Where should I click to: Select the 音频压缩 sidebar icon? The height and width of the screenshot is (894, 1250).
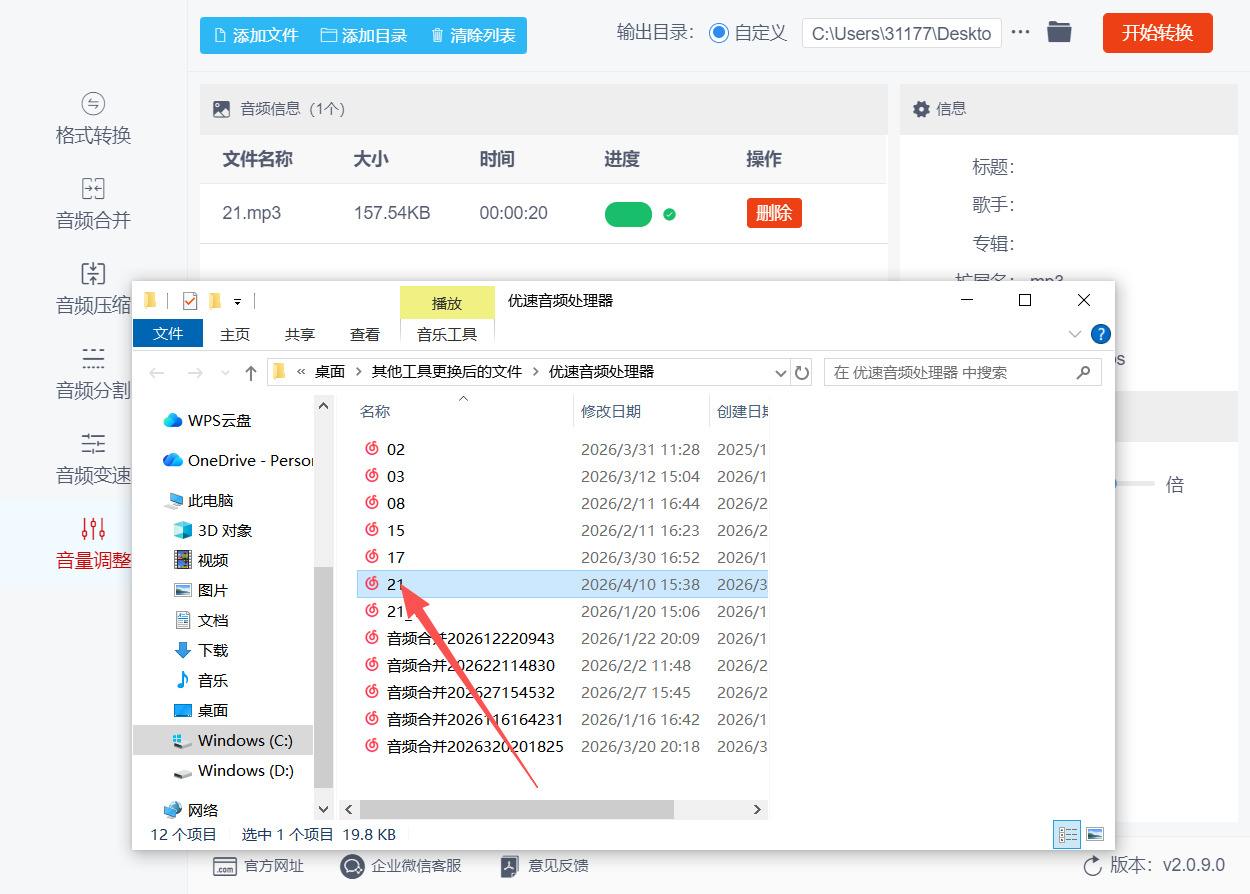click(x=93, y=274)
